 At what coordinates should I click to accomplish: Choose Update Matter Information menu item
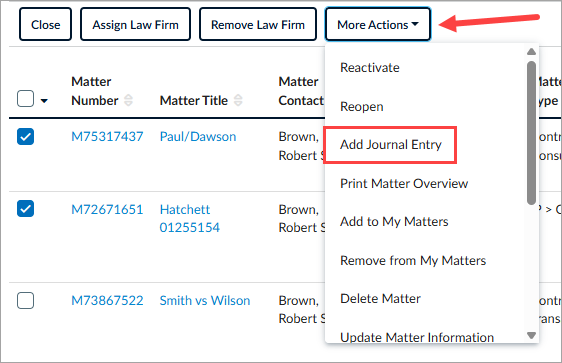(x=417, y=337)
